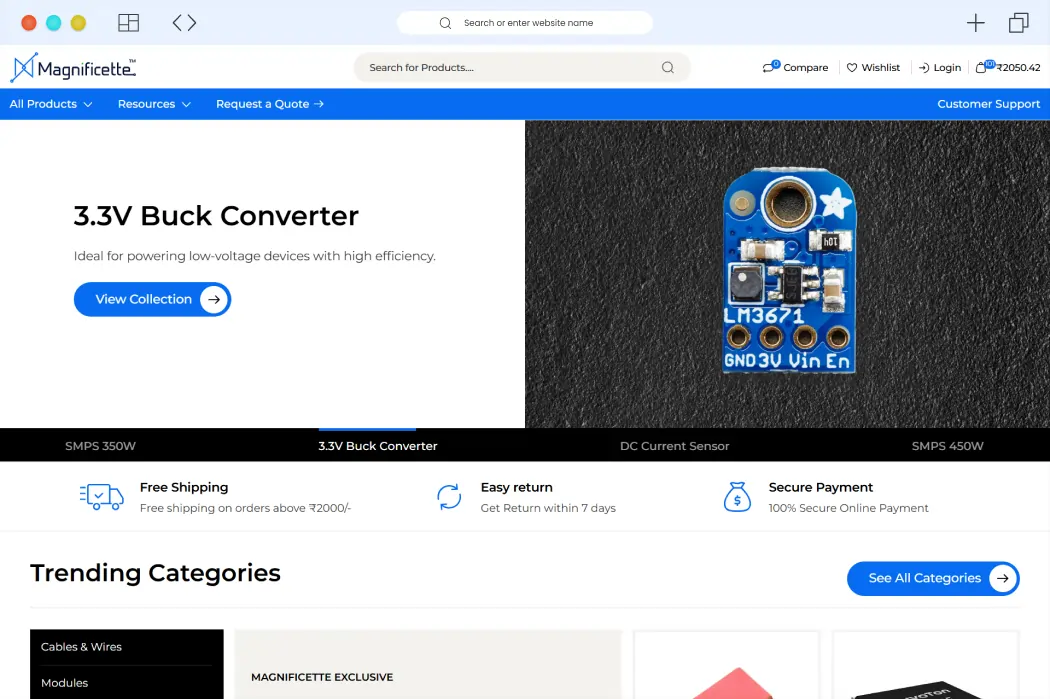Click the search magnifier icon in product search
Image resolution: width=1050 pixels, height=699 pixels.
tap(667, 68)
